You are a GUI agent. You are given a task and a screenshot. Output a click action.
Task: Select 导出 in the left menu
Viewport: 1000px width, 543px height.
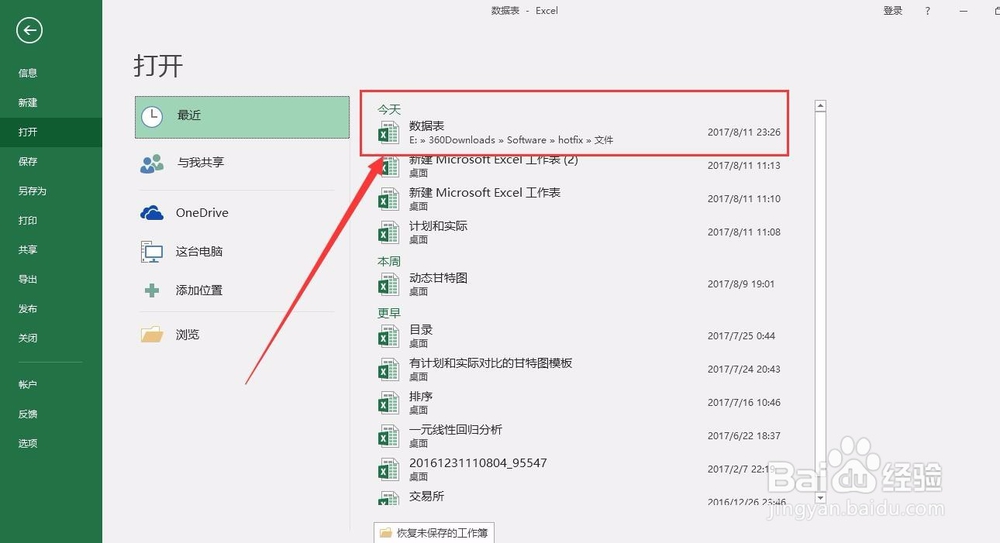tap(28, 279)
